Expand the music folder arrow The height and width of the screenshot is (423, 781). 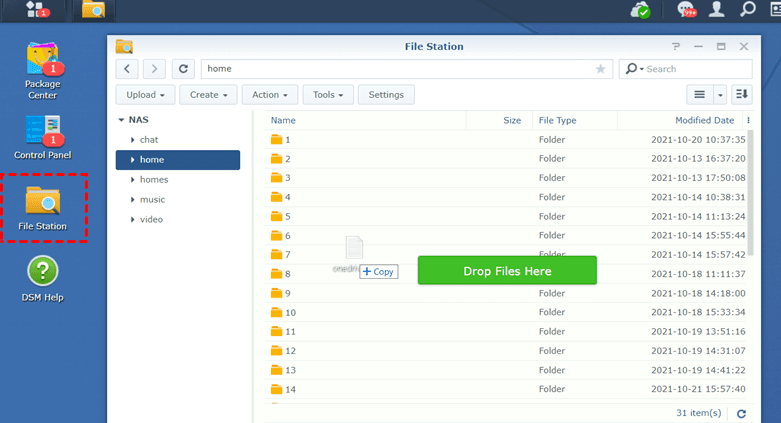(x=132, y=200)
